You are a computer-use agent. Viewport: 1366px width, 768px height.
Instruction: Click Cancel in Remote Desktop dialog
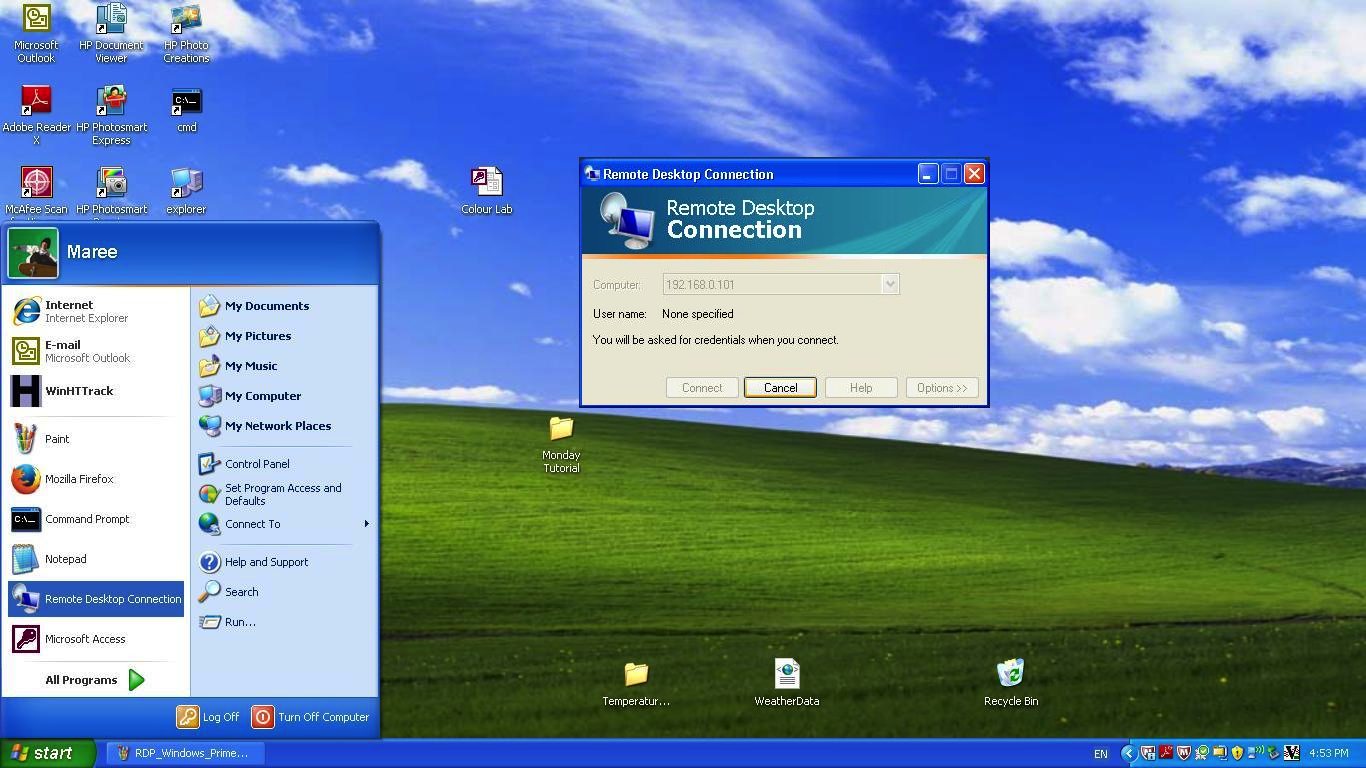coord(780,388)
